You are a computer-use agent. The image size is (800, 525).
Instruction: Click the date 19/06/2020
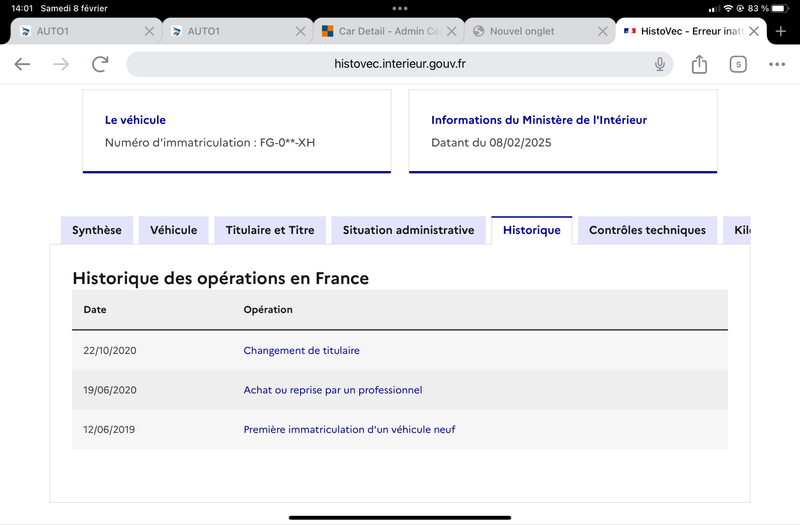[x=110, y=390]
